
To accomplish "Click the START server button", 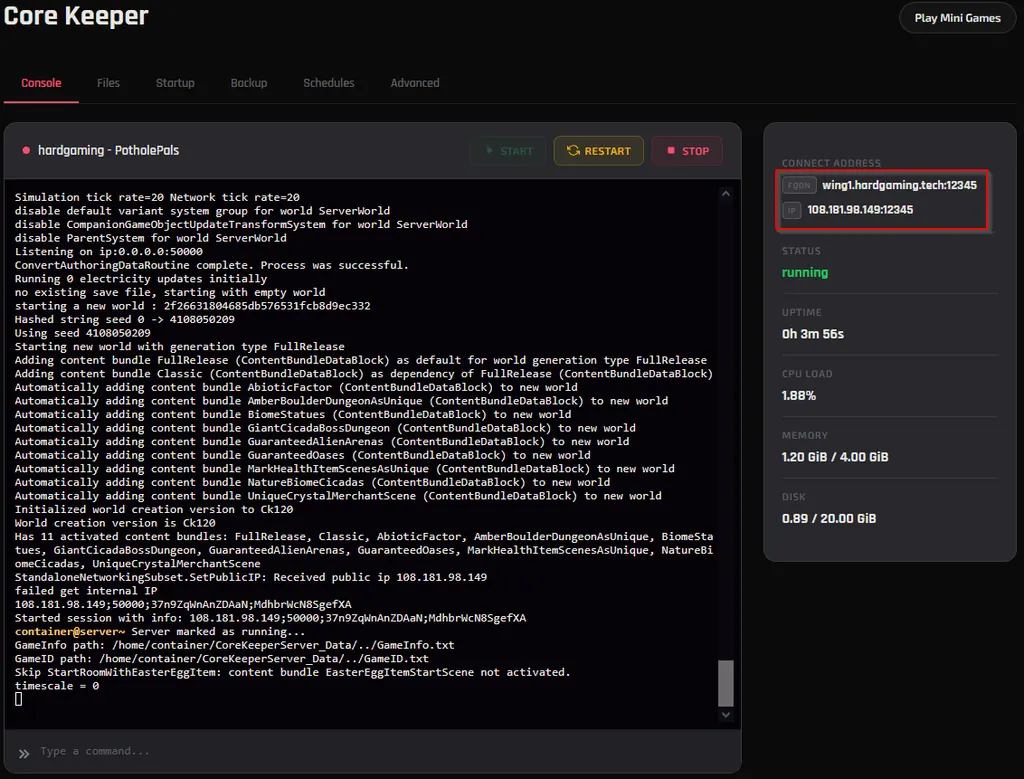I will [x=508, y=151].
